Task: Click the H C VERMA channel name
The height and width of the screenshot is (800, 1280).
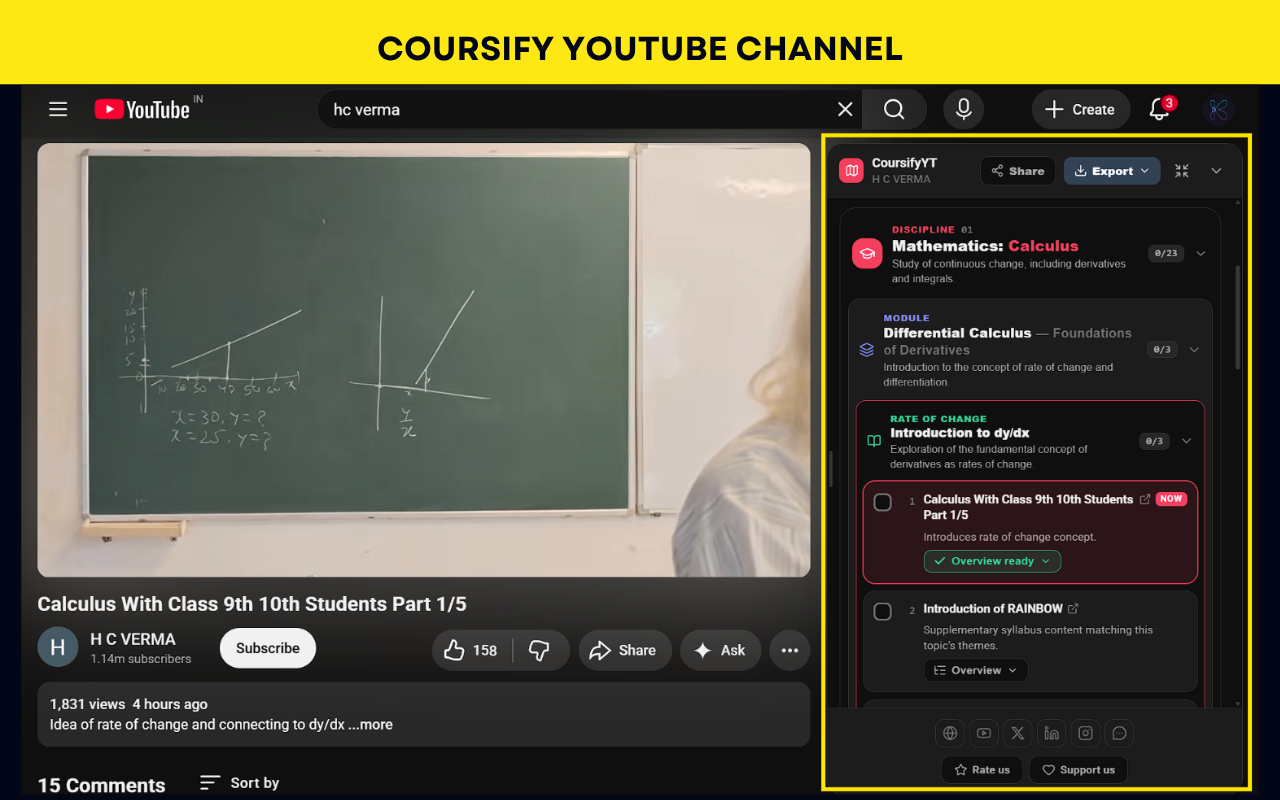Action: [133, 639]
